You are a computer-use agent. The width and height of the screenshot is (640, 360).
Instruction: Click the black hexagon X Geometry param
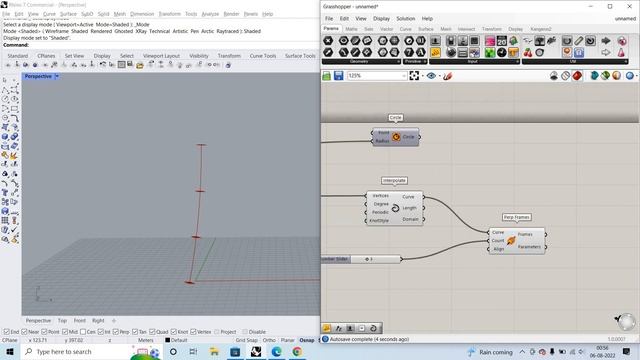[x=328, y=41]
